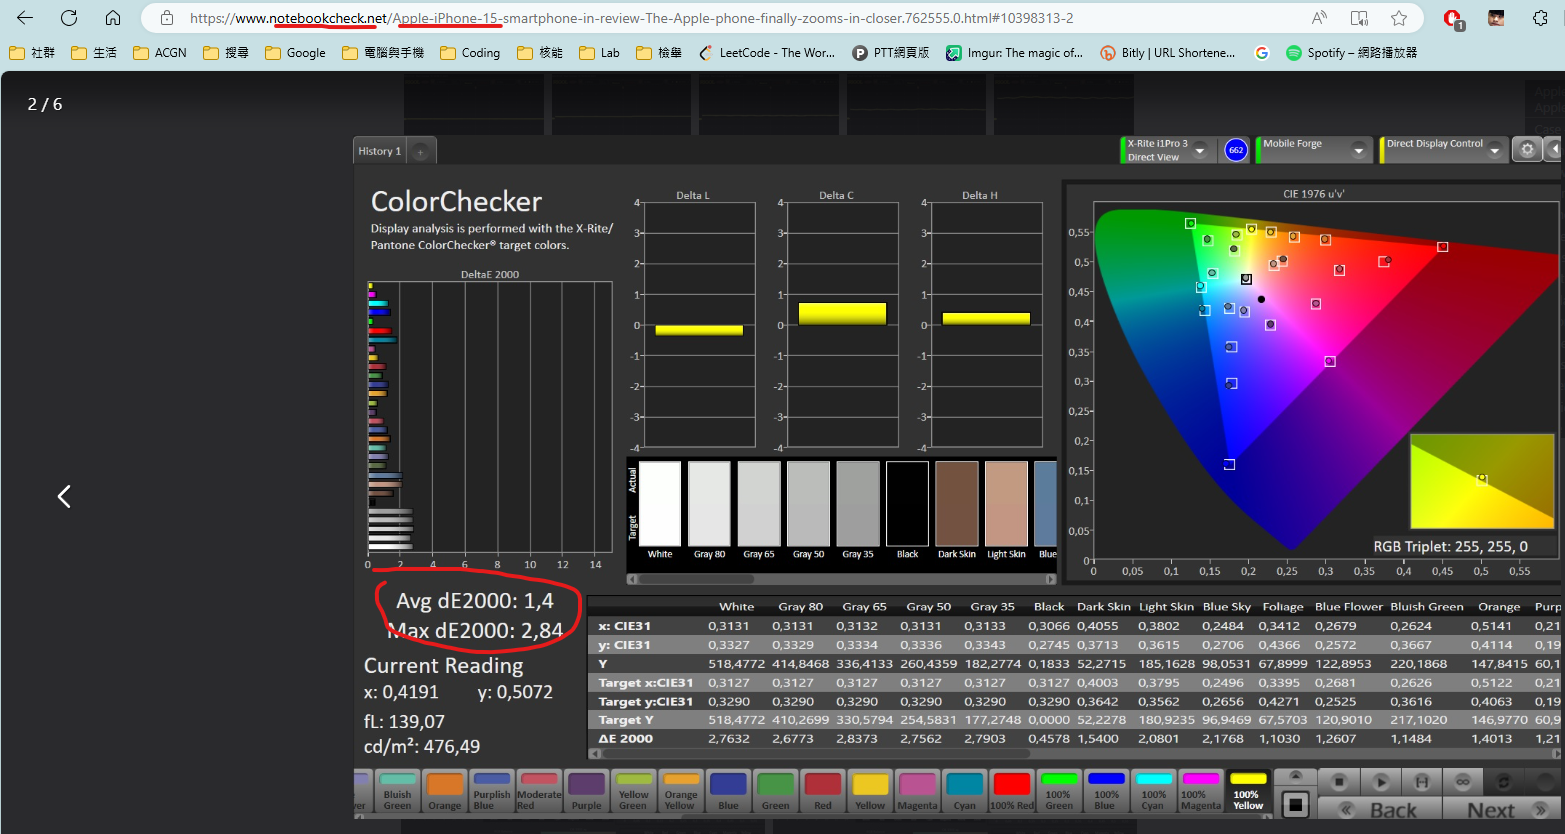Add page to favorites with star icon
Viewport: 1565px width, 834px height.
pyautogui.click(x=1399, y=18)
